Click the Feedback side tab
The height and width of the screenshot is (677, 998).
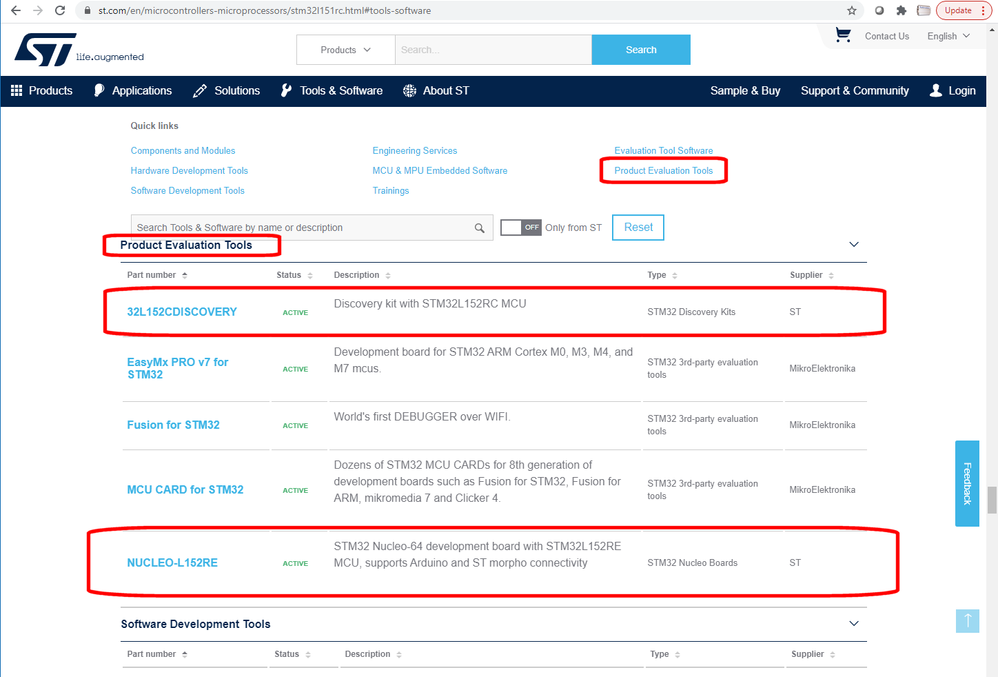pyautogui.click(x=967, y=484)
